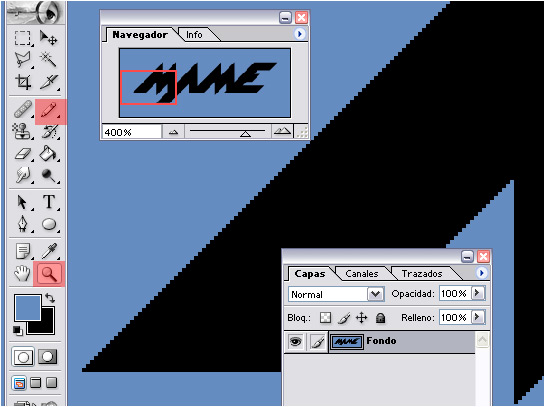Select the Smudge tool

click(23, 175)
